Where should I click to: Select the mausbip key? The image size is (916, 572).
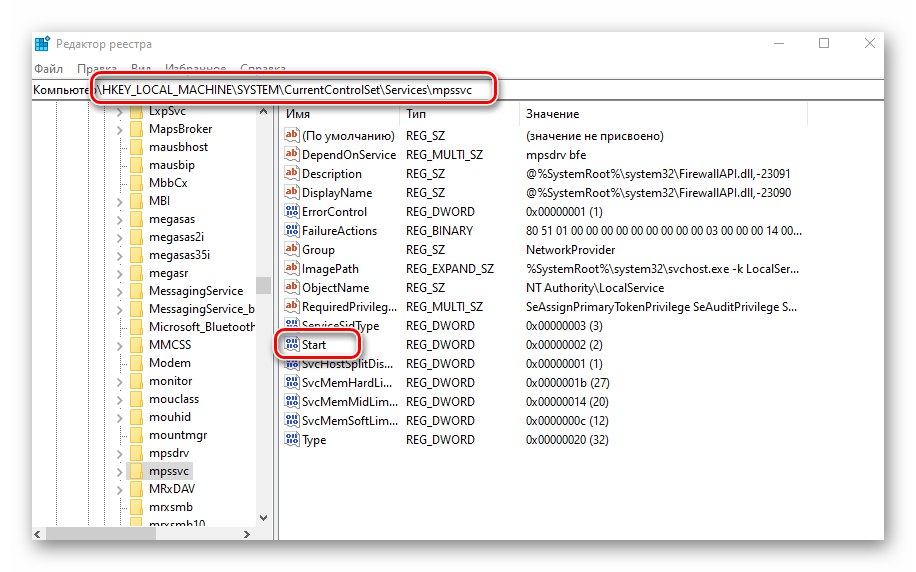point(172,165)
